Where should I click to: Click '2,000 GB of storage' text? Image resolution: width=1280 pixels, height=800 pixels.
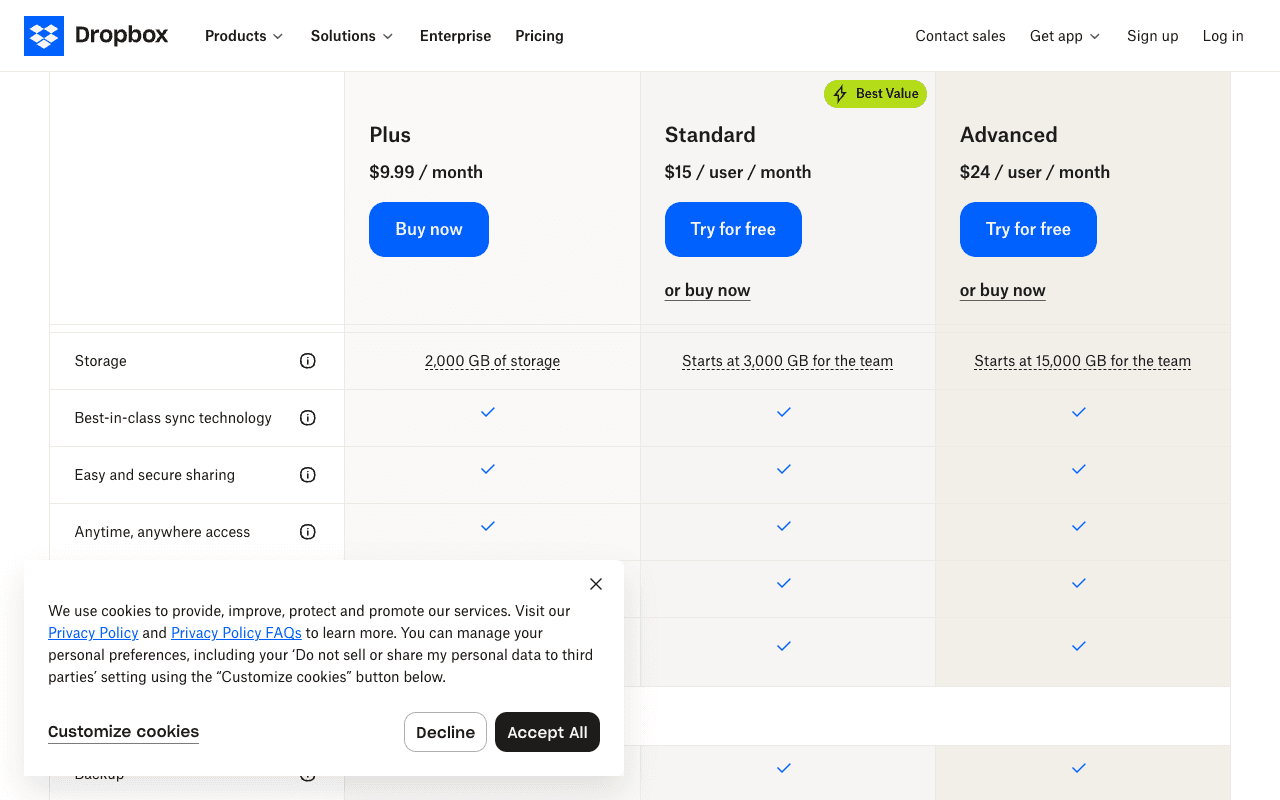pos(492,361)
